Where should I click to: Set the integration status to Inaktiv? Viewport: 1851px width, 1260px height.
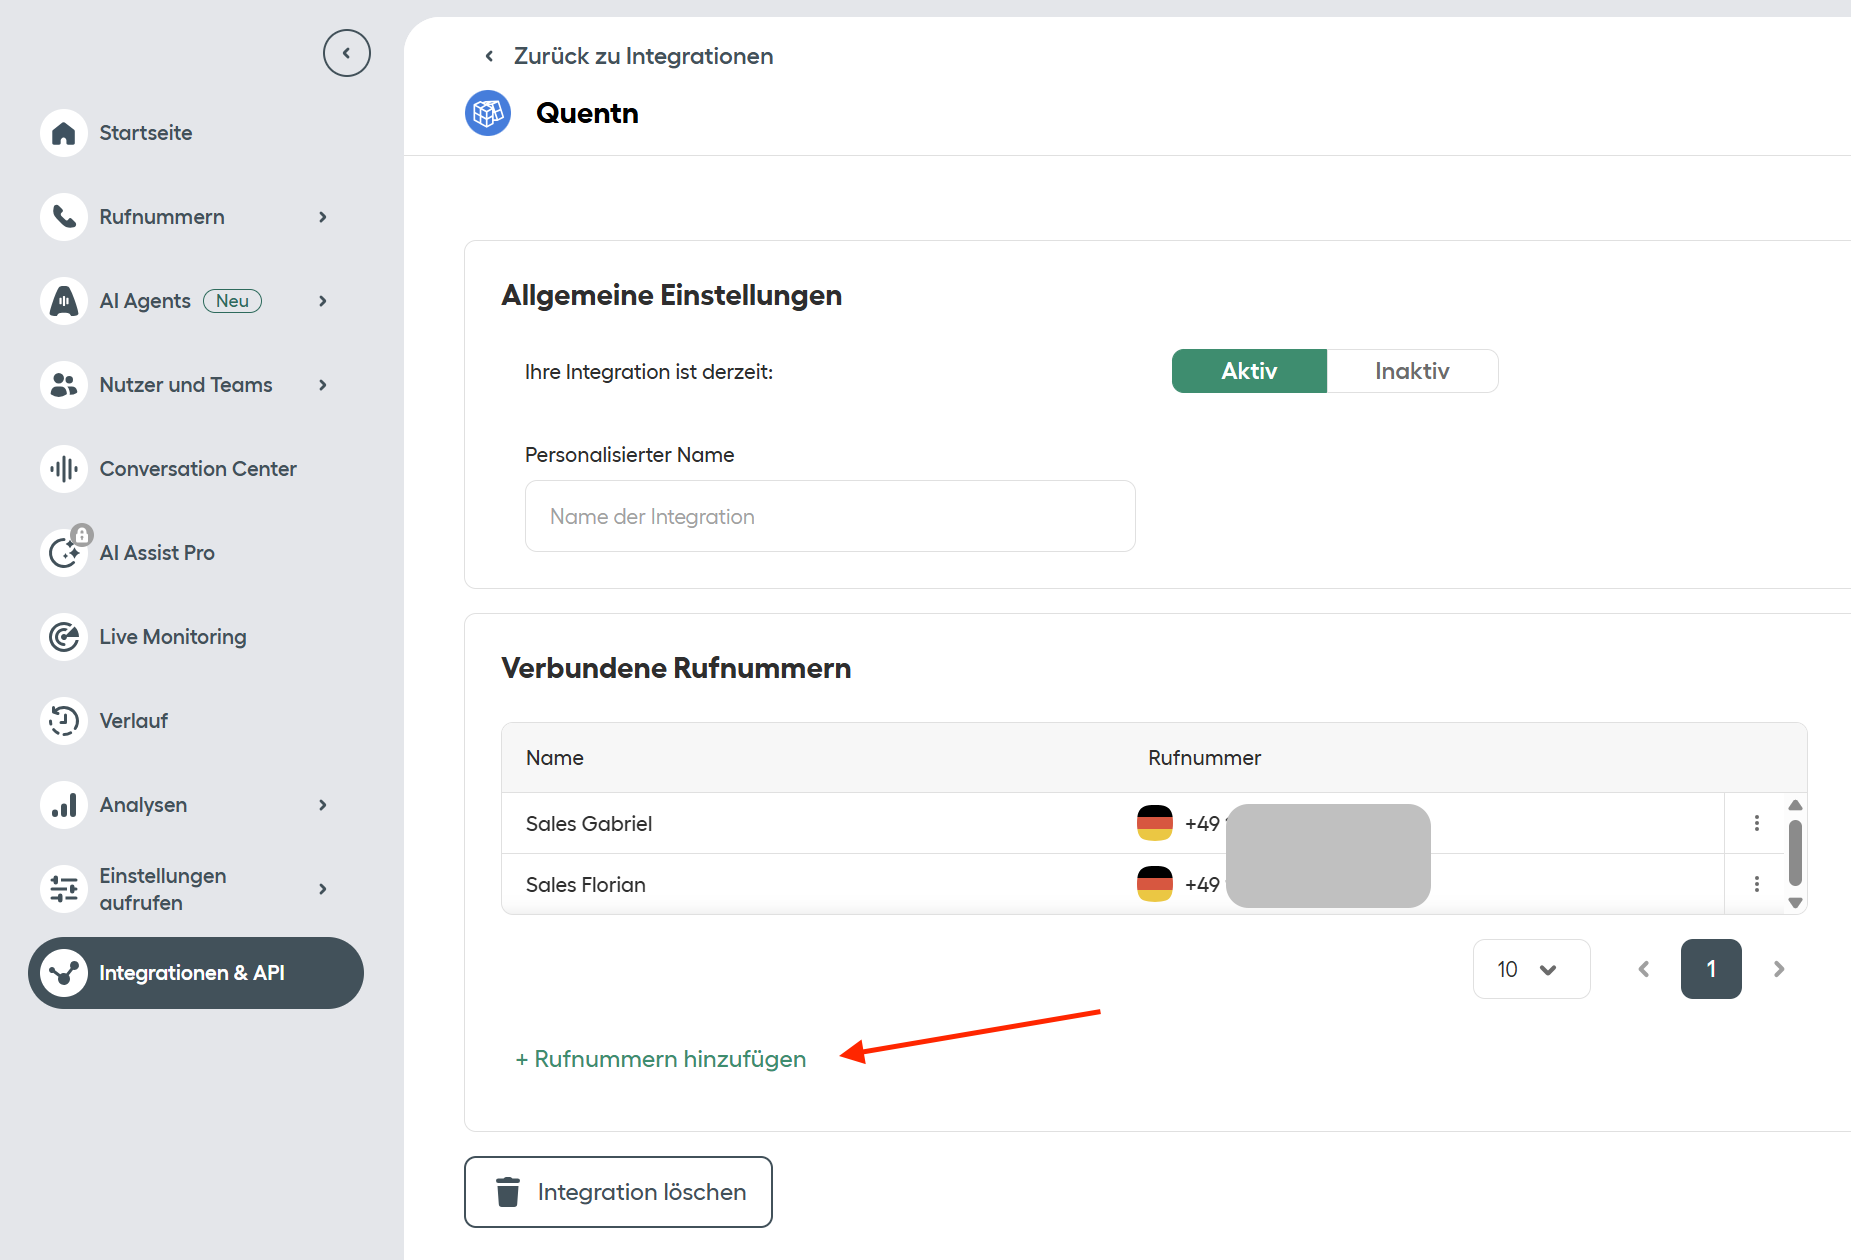[1412, 371]
